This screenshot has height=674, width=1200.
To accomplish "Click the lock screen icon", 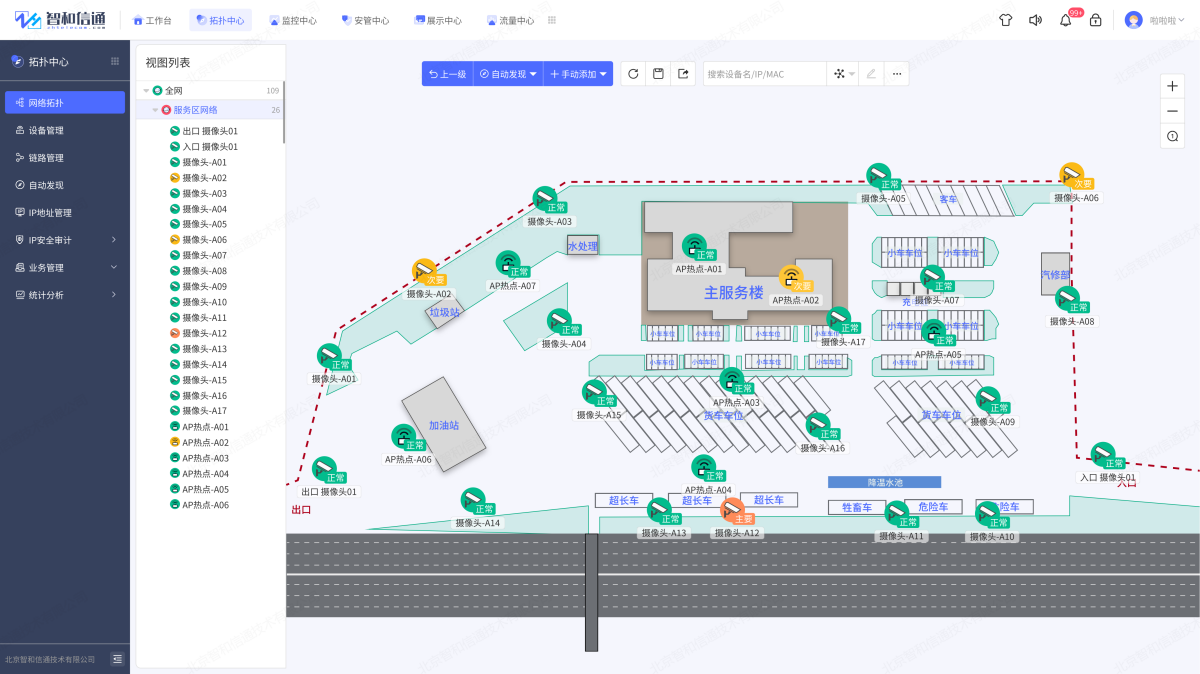I will click(x=1095, y=20).
